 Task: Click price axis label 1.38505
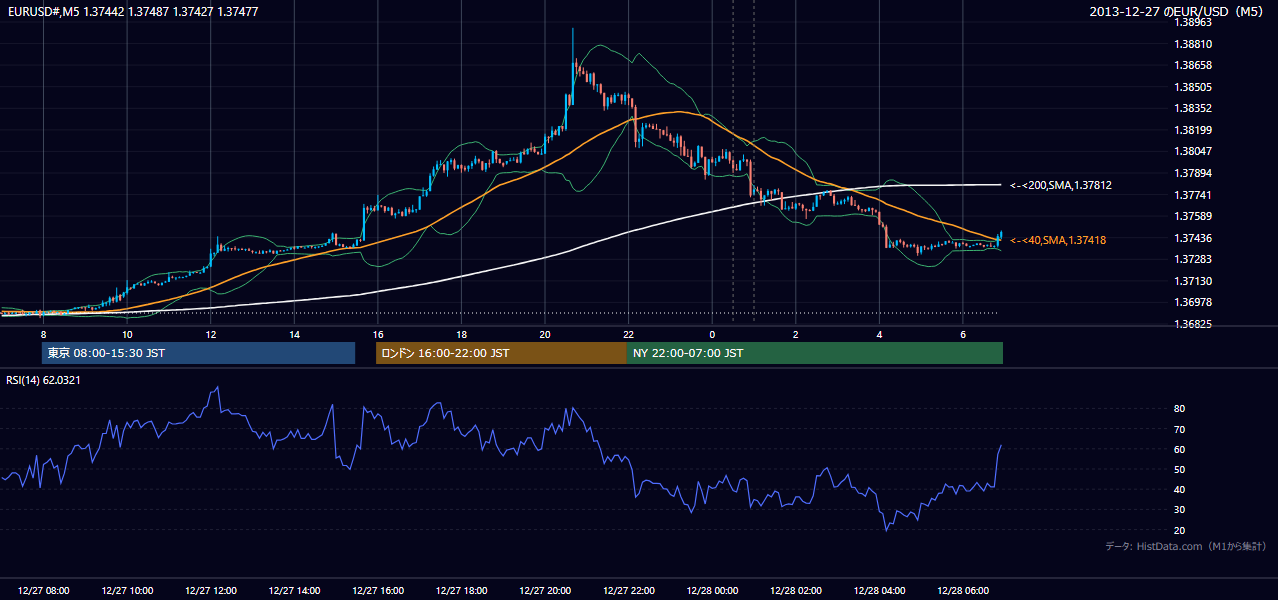[x=1193, y=87]
